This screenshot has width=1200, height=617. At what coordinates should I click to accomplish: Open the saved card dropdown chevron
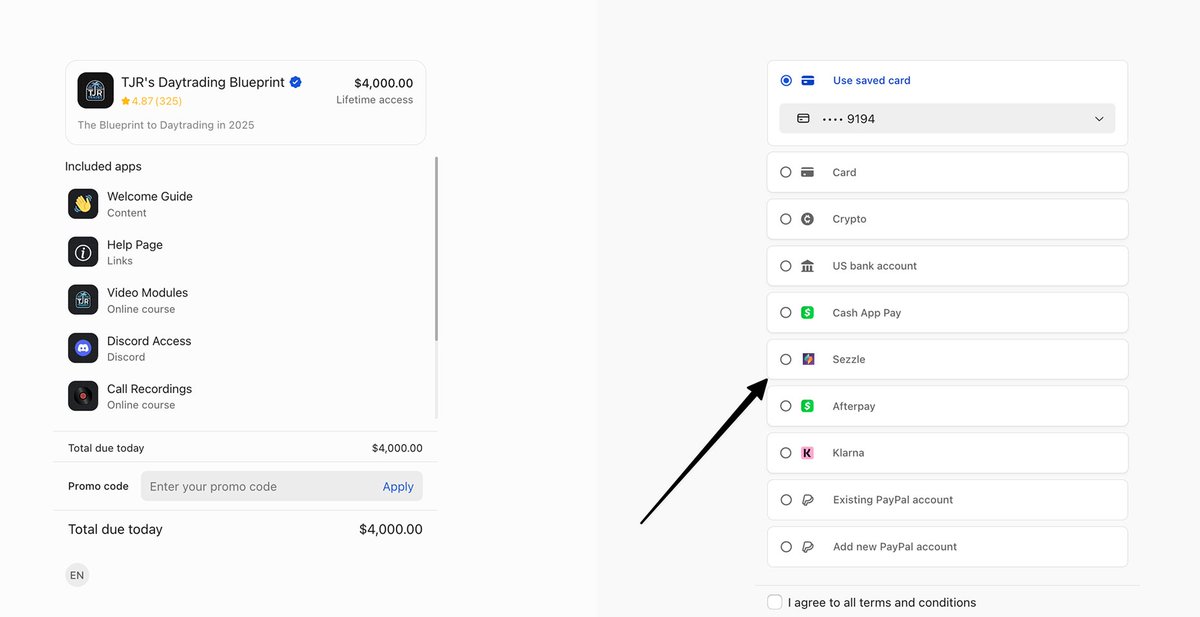pos(1099,119)
